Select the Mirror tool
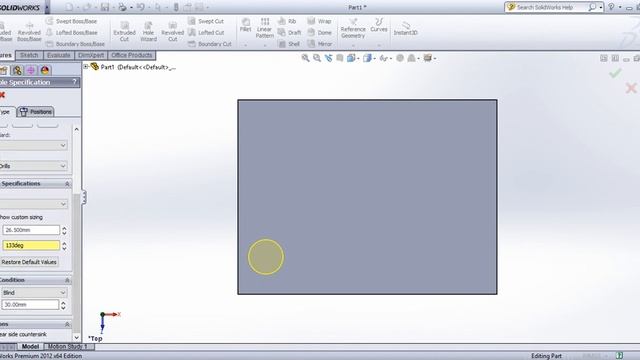 coord(320,44)
